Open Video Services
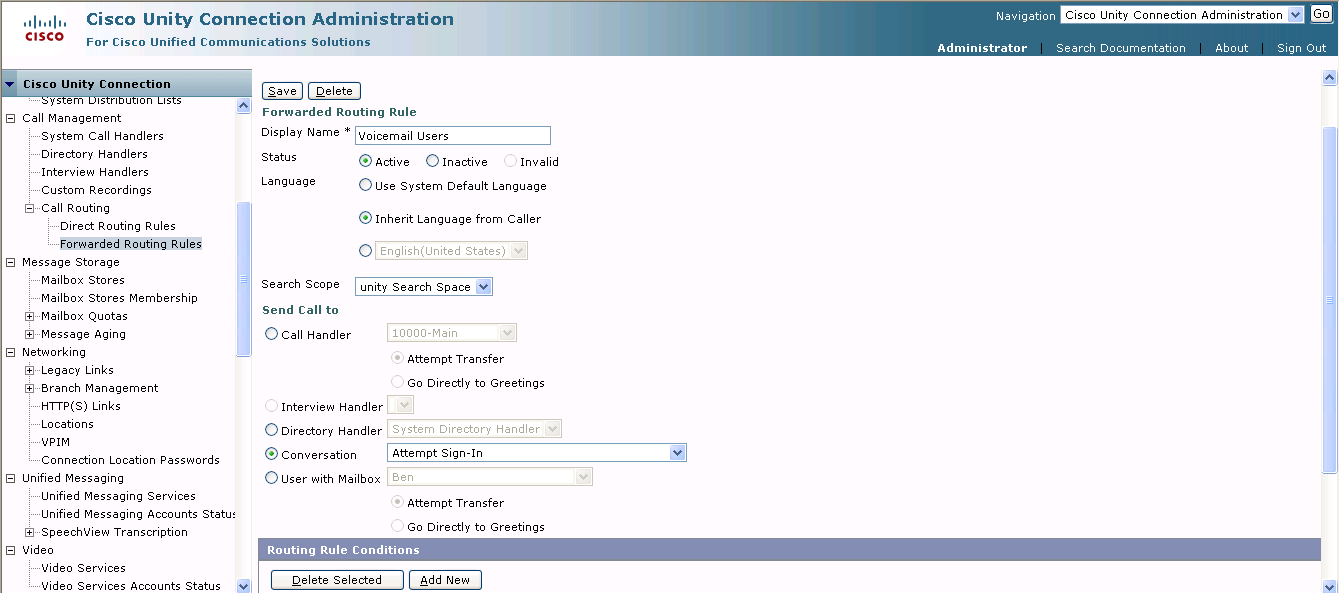 83,568
